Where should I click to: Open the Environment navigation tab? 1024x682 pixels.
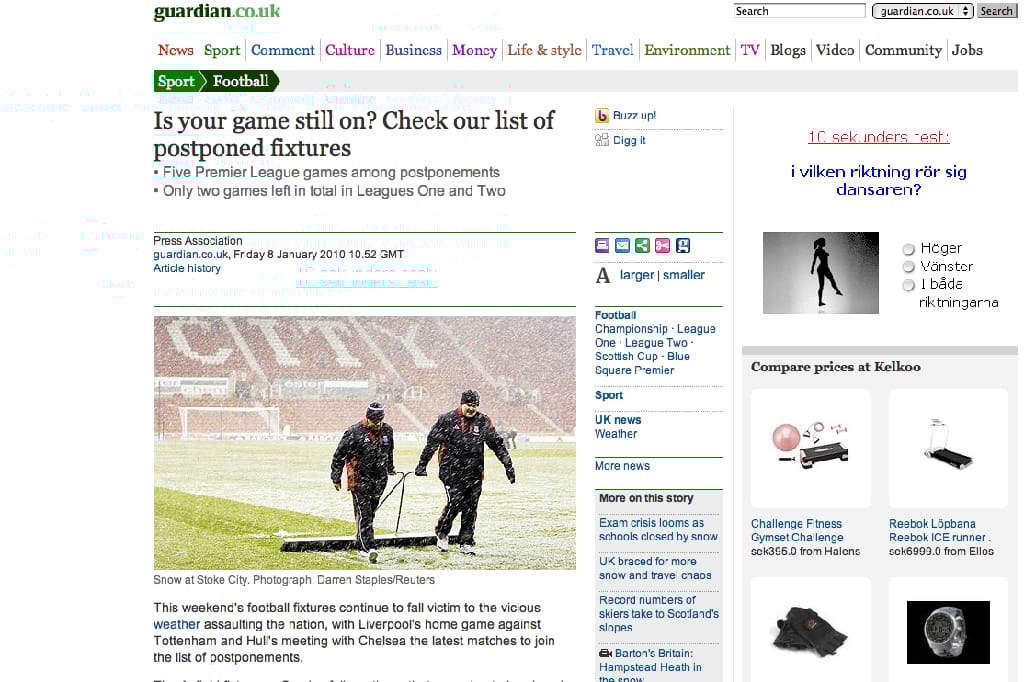(687, 50)
